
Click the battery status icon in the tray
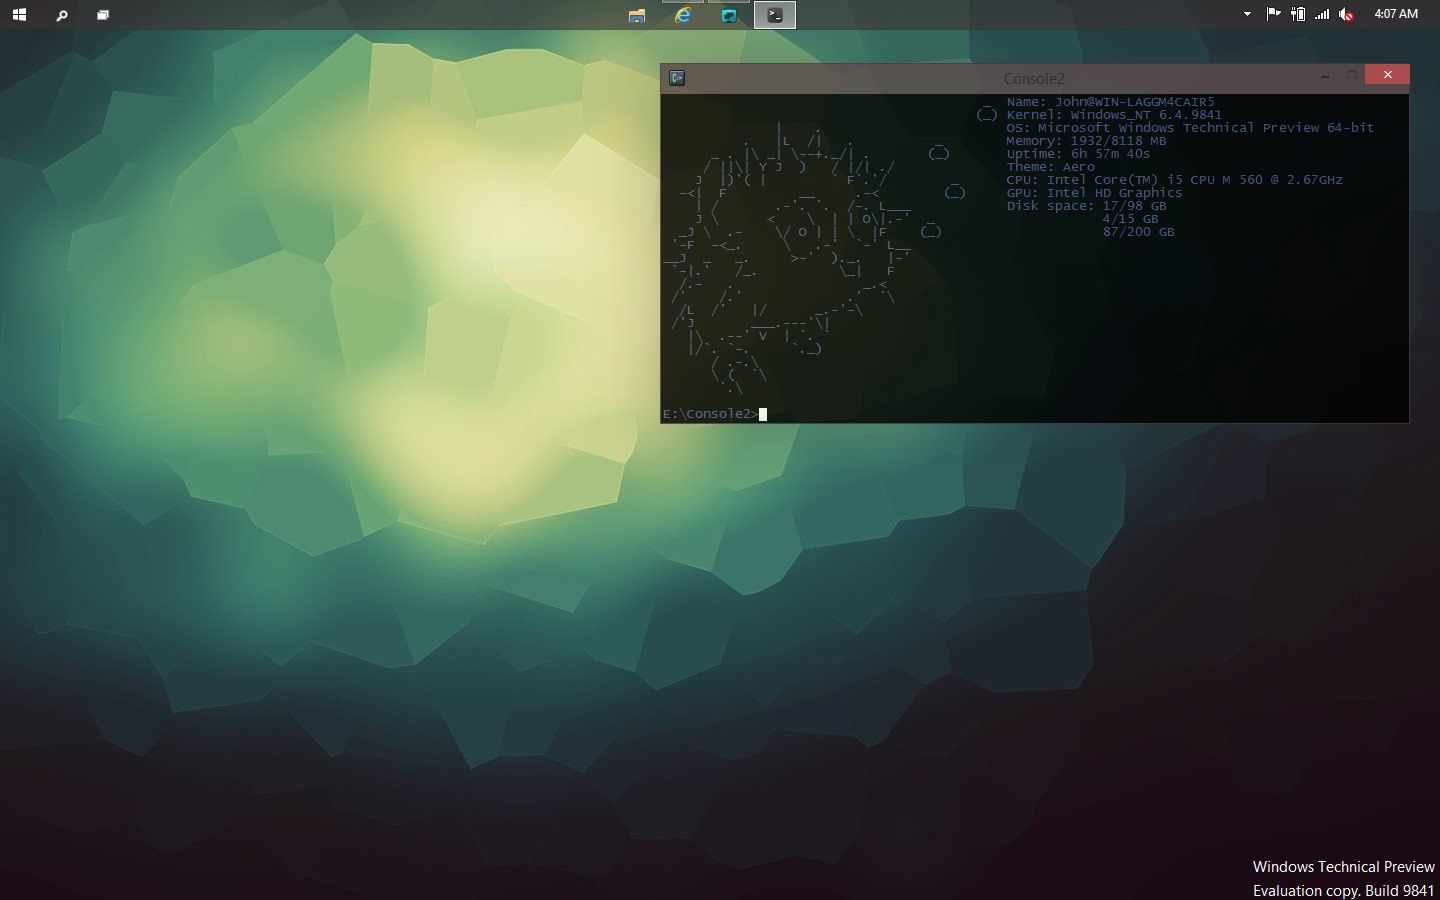[1297, 14]
